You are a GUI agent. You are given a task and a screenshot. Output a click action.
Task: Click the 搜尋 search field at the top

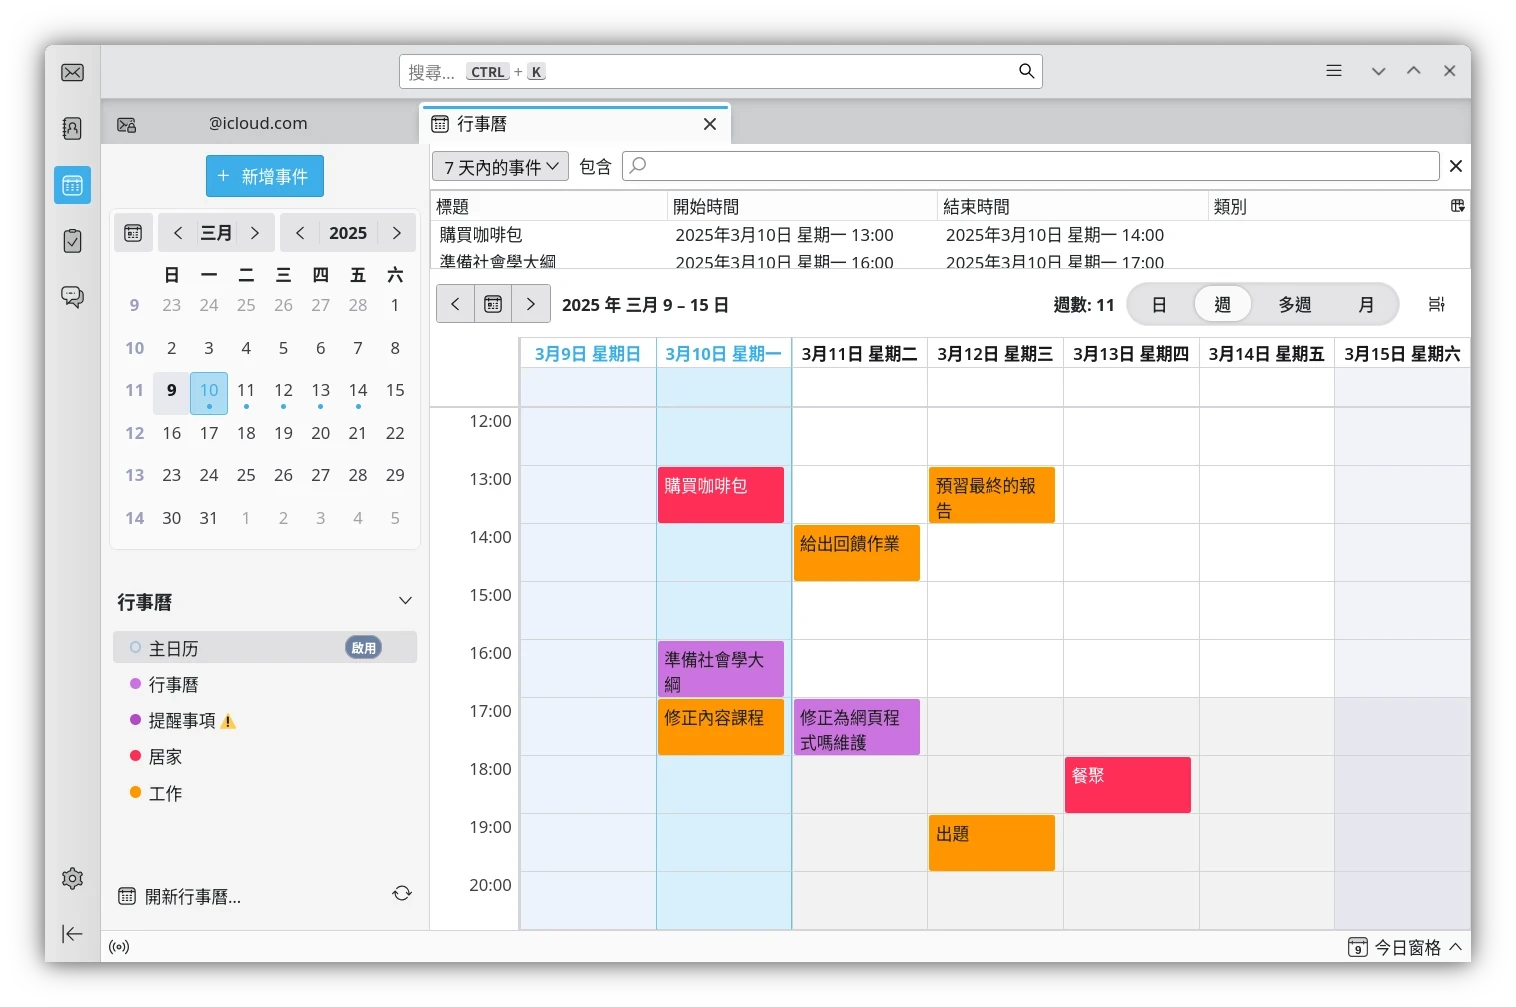point(720,71)
